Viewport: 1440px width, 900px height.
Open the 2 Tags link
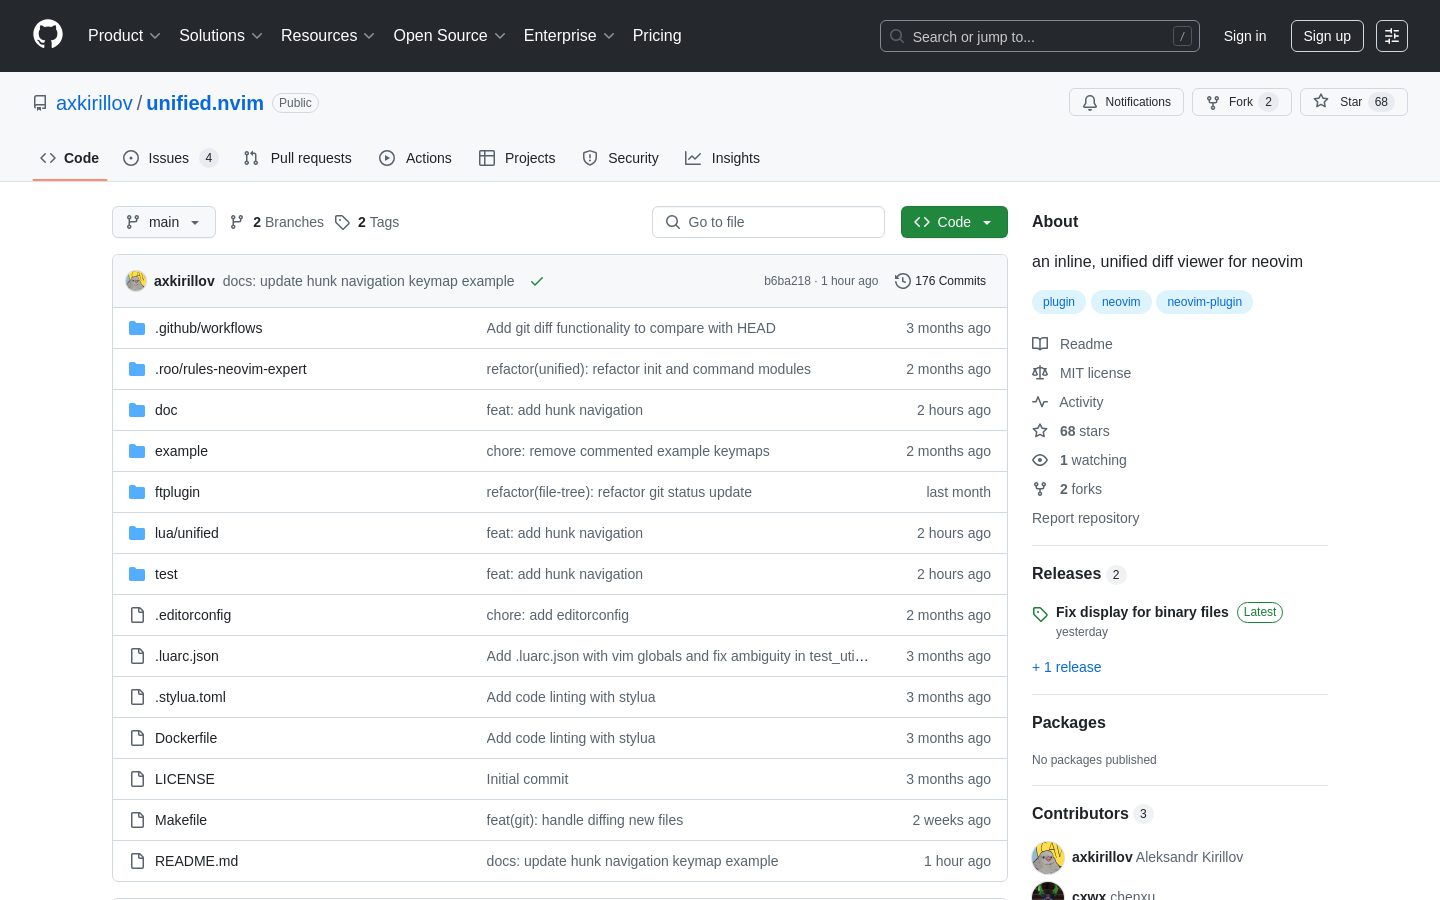(x=367, y=222)
